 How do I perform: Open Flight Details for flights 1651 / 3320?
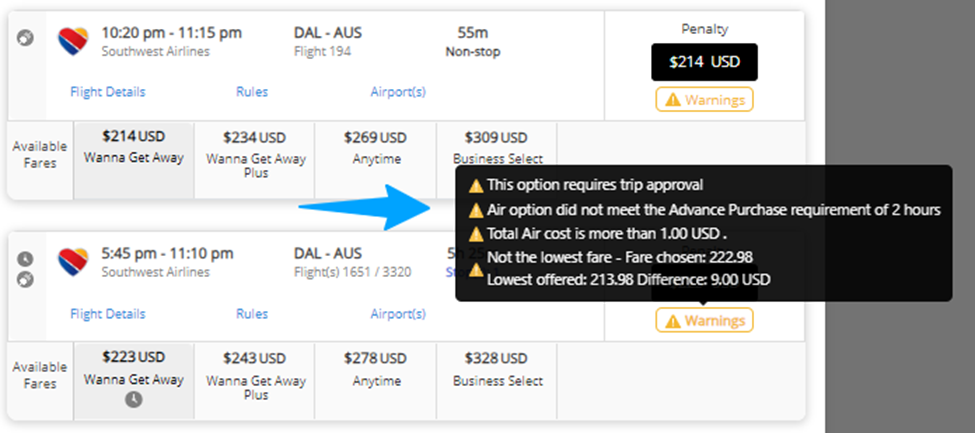pyautogui.click(x=108, y=314)
